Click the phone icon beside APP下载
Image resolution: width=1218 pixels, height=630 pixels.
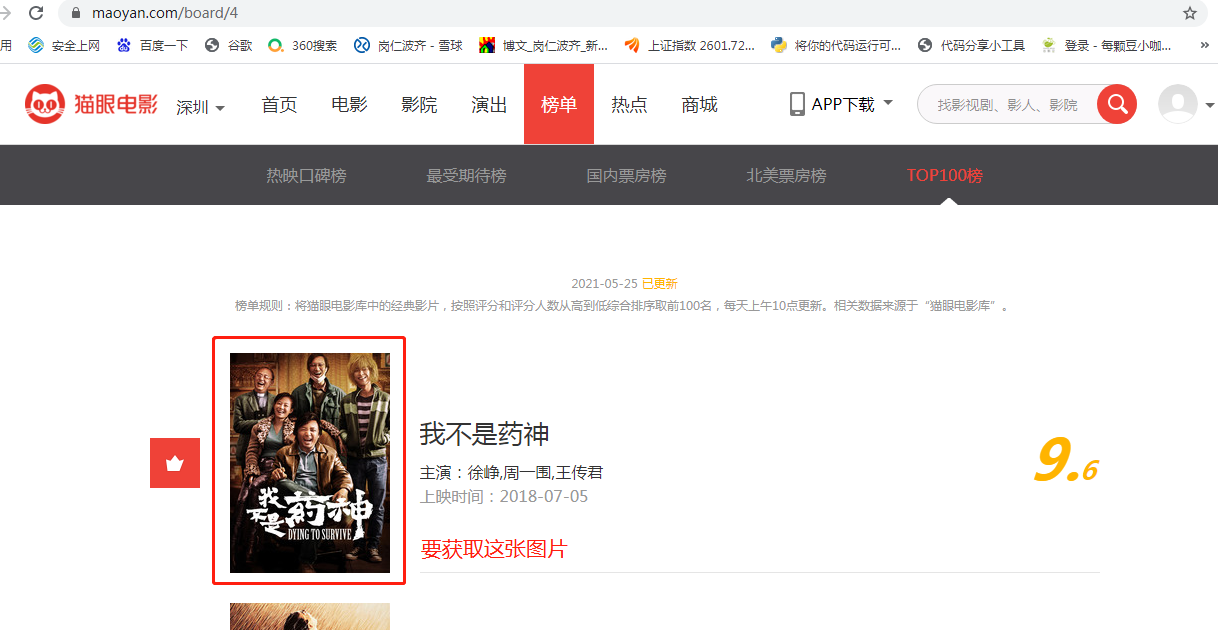point(797,104)
